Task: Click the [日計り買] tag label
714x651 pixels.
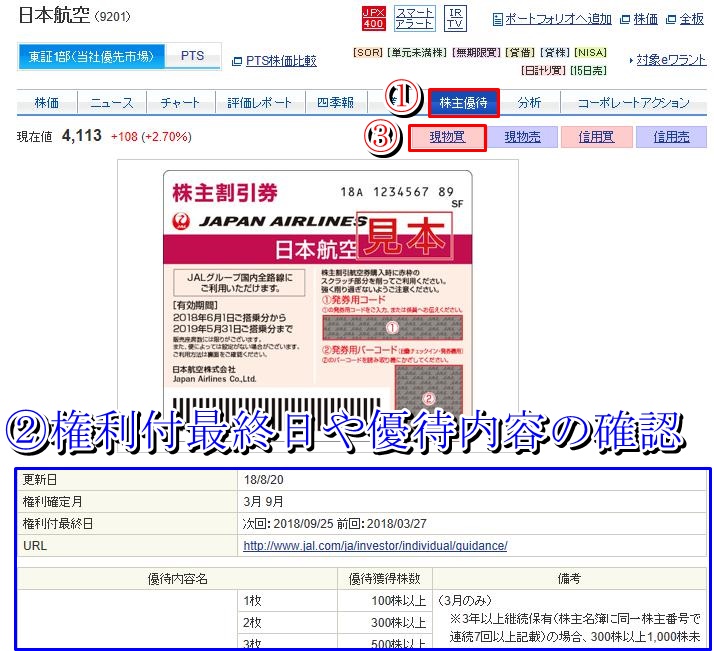Action: click(x=543, y=71)
